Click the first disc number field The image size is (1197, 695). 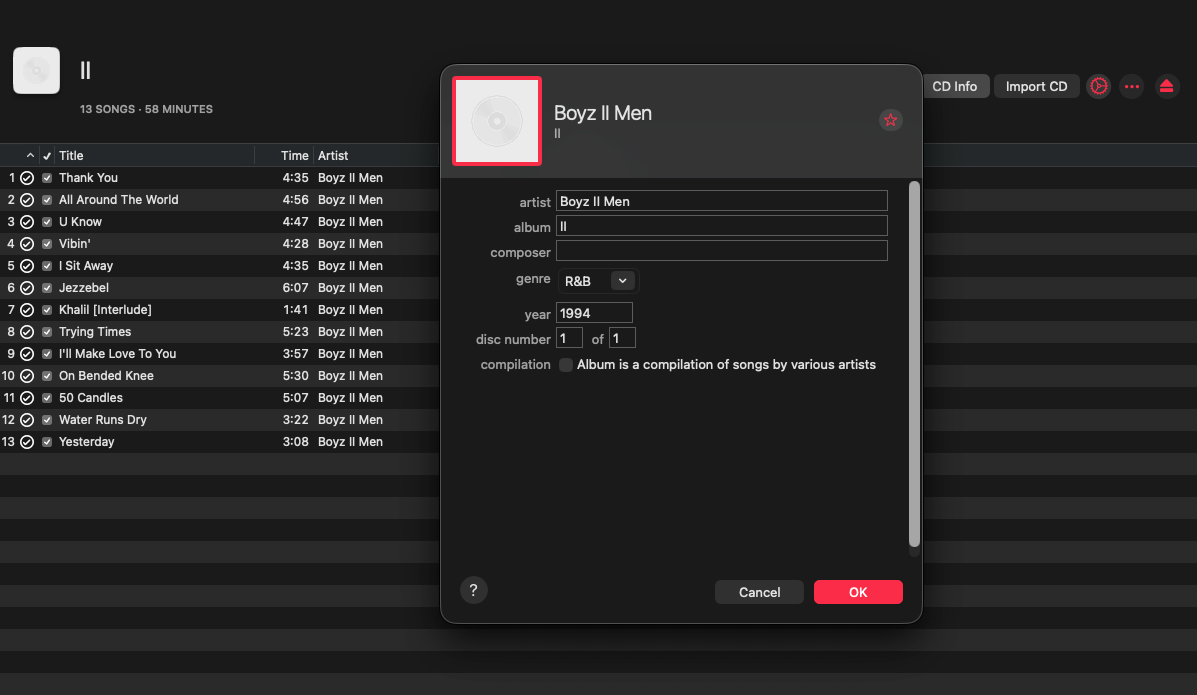(x=569, y=338)
